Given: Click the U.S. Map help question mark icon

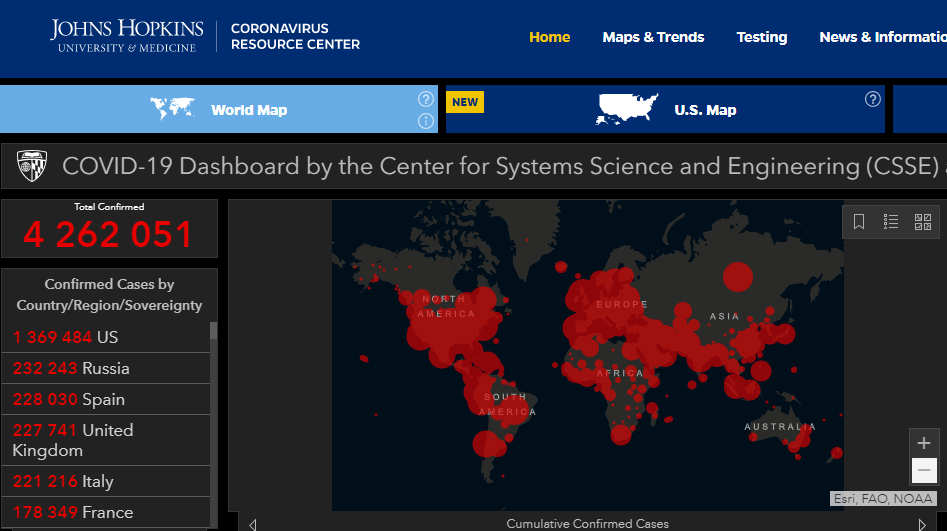Looking at the screenshot, I should click(x=873, y=99).
